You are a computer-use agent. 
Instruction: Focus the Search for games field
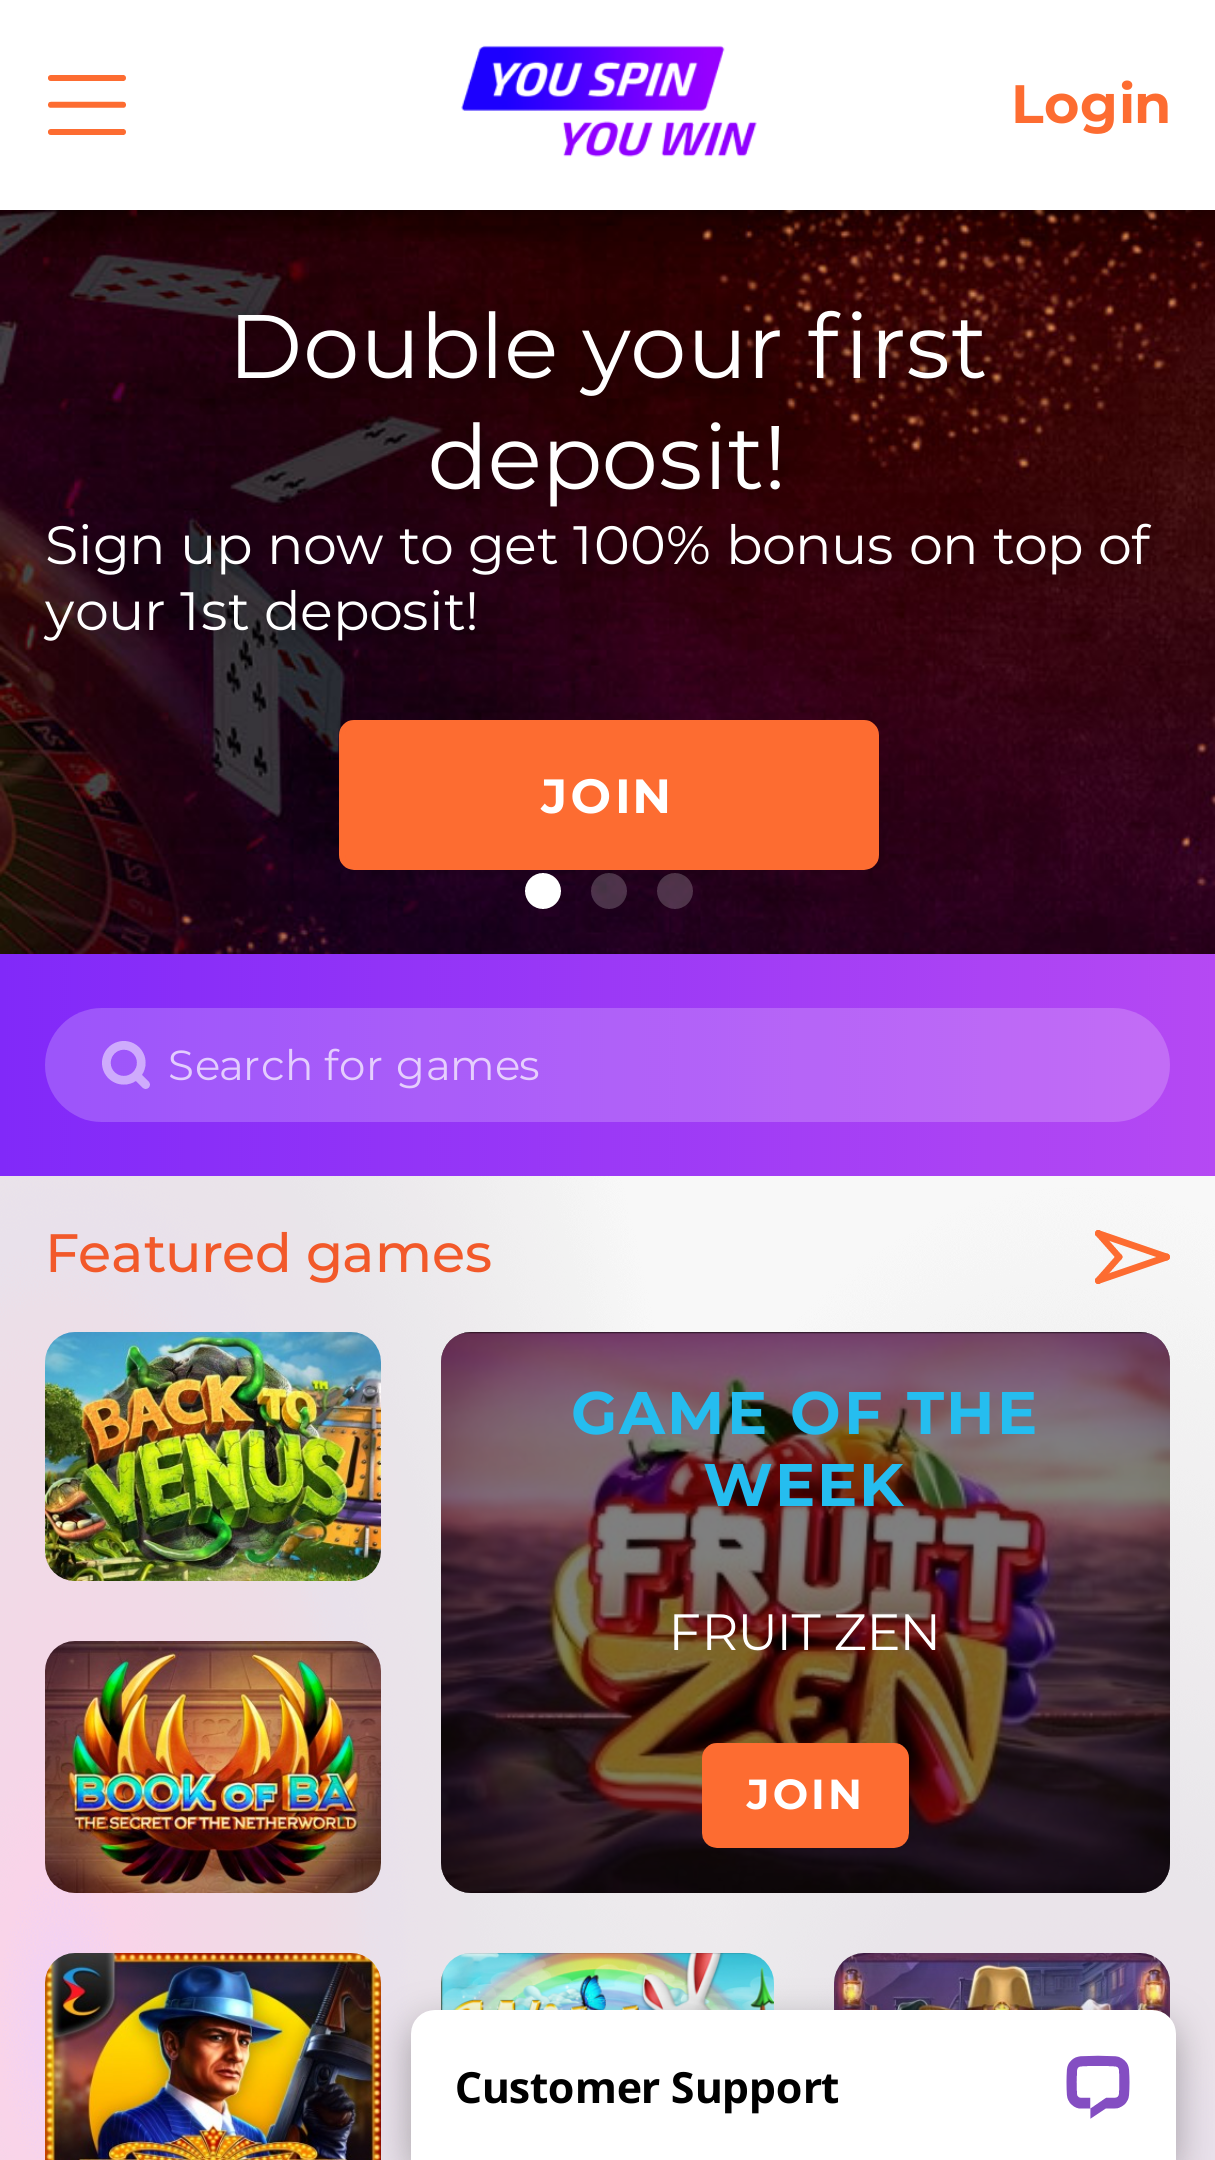pos(607,1065)
